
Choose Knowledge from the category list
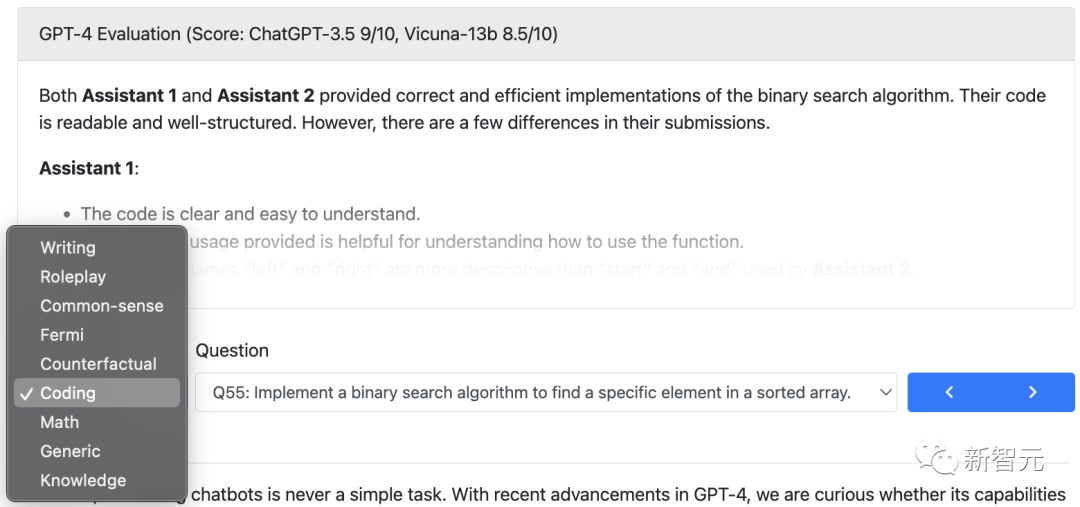point(83,480)
